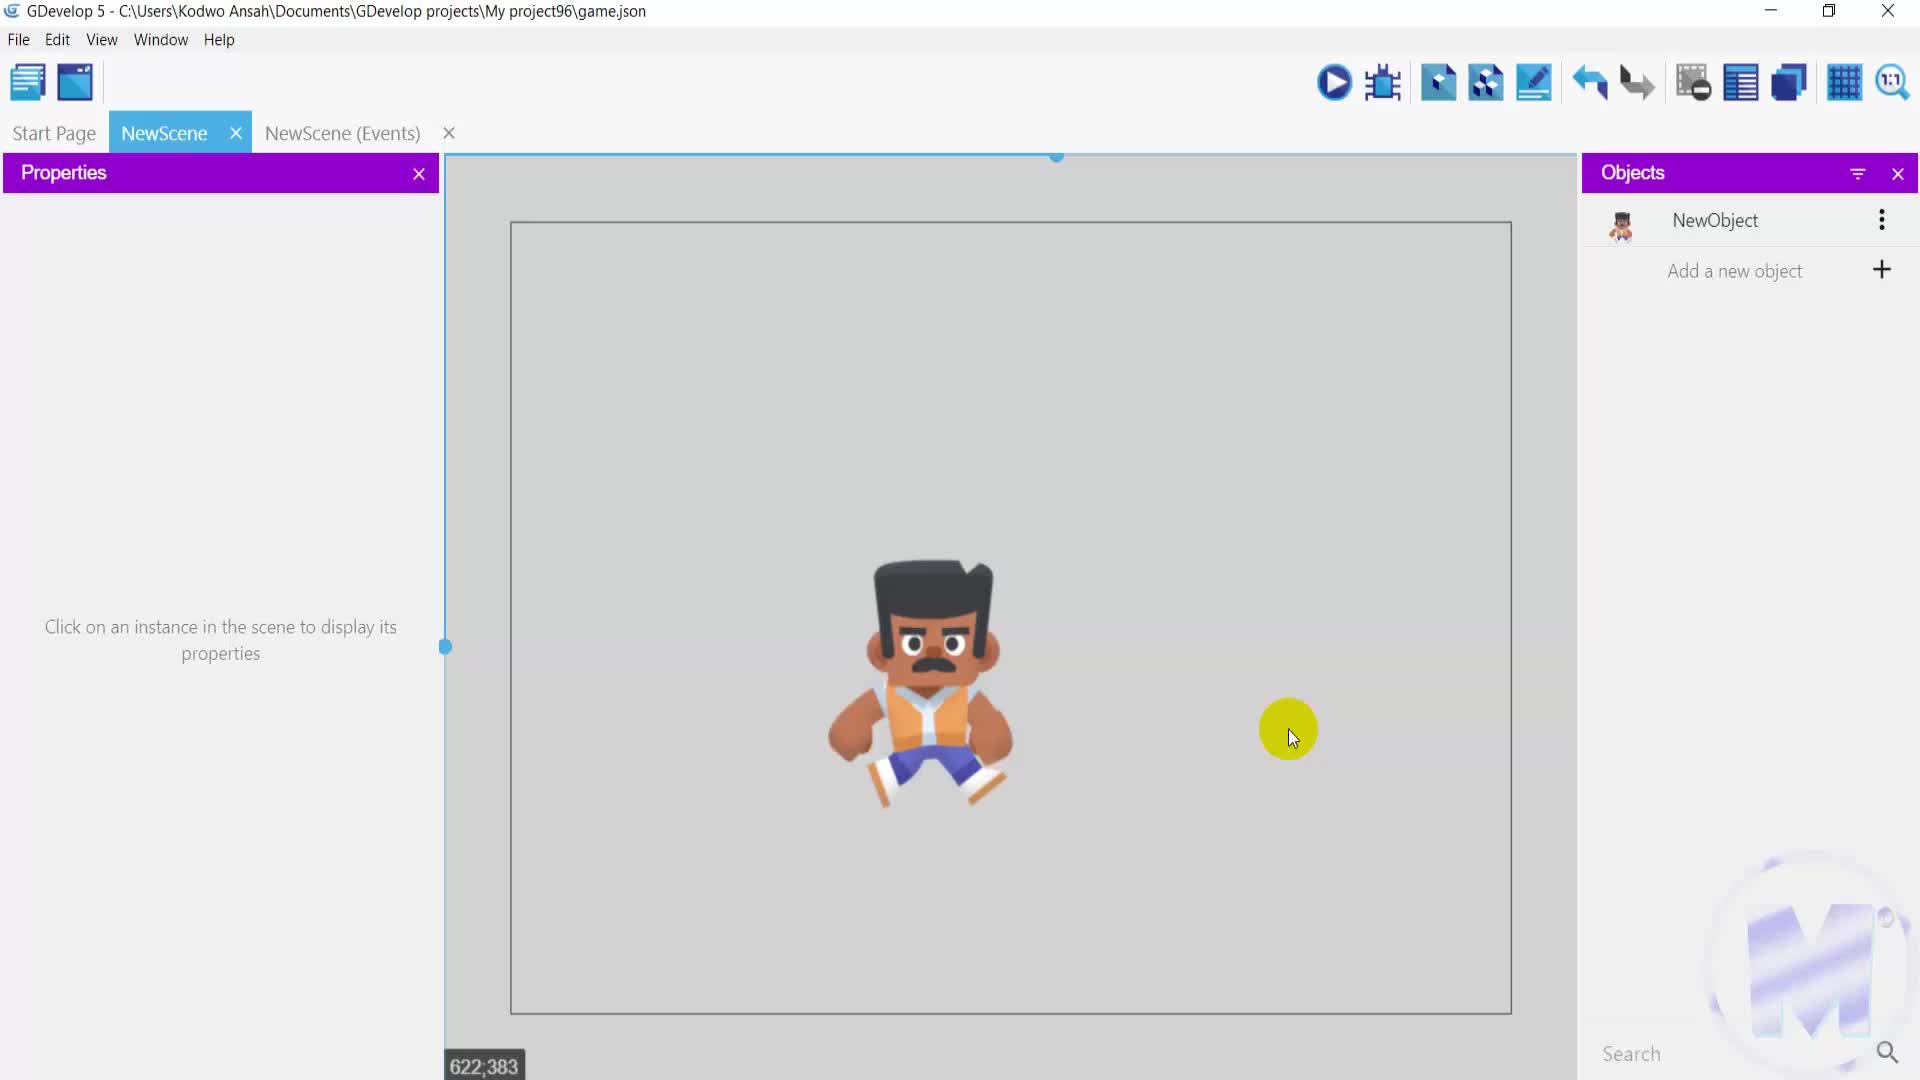Open the debugger with the bug icon
1920x1080 pixels.
click(x=1383, y=83)
